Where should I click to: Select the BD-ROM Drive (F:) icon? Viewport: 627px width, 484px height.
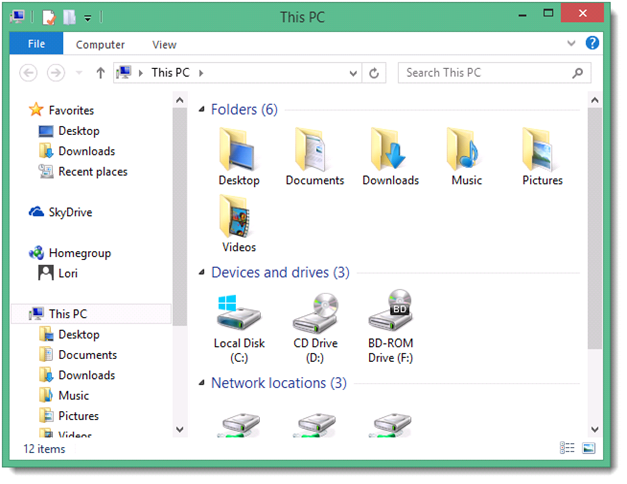390,328
